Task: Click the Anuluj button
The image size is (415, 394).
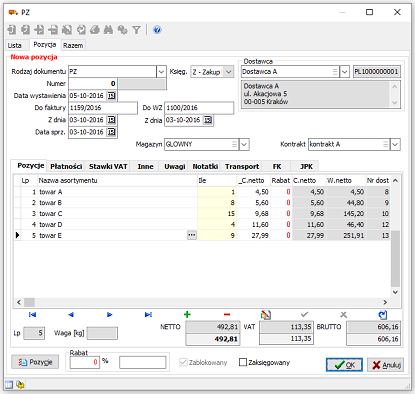Action: 385,365
